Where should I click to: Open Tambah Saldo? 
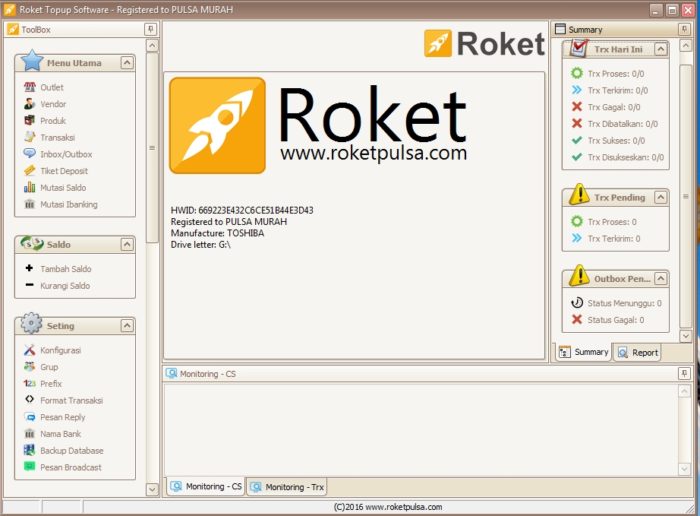66,269
